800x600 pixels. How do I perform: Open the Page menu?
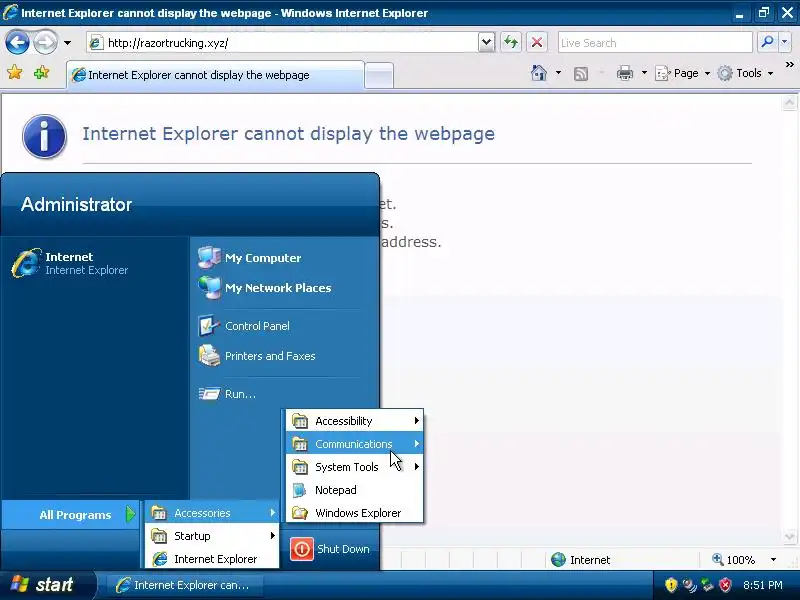683,73
